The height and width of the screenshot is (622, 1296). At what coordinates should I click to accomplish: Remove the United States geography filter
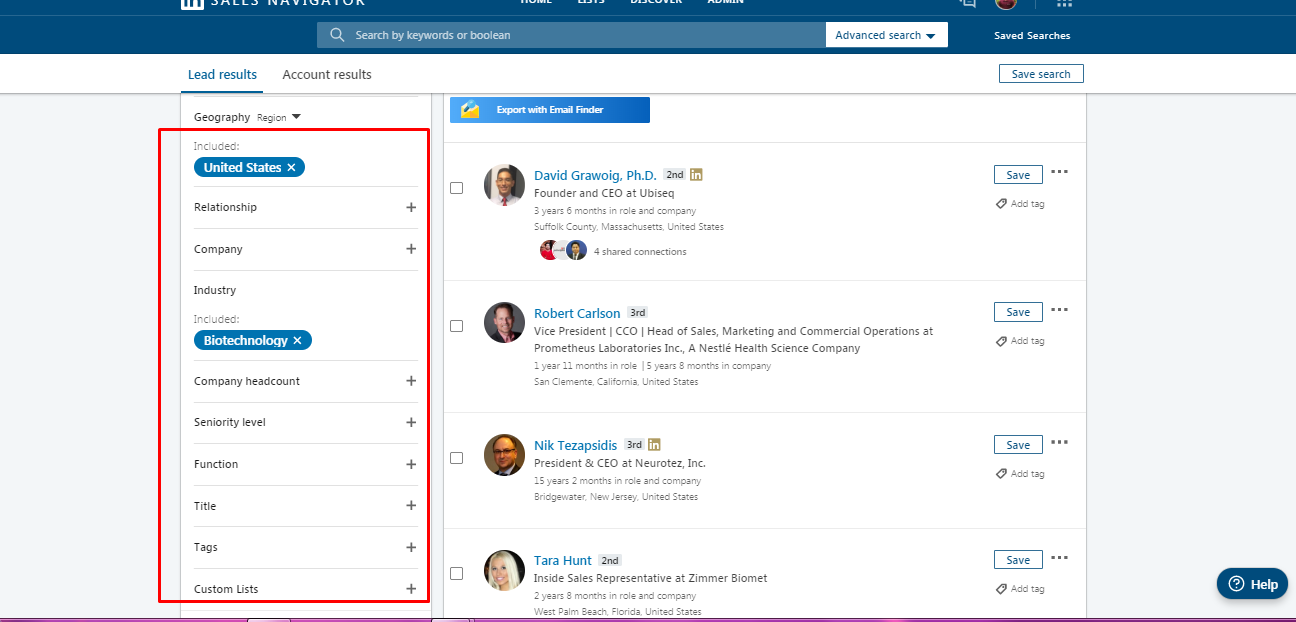pyautogui.click(x=290, y=167)
